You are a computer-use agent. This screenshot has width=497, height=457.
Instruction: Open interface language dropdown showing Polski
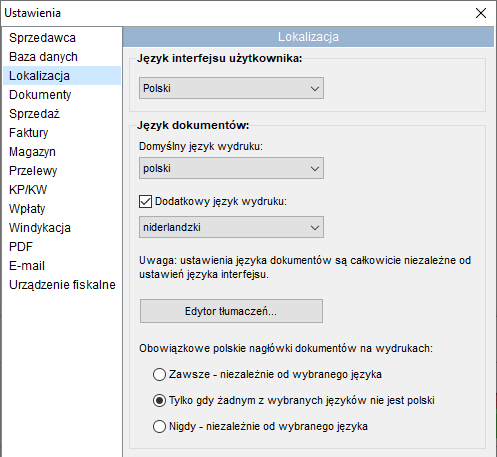[231, 88]
